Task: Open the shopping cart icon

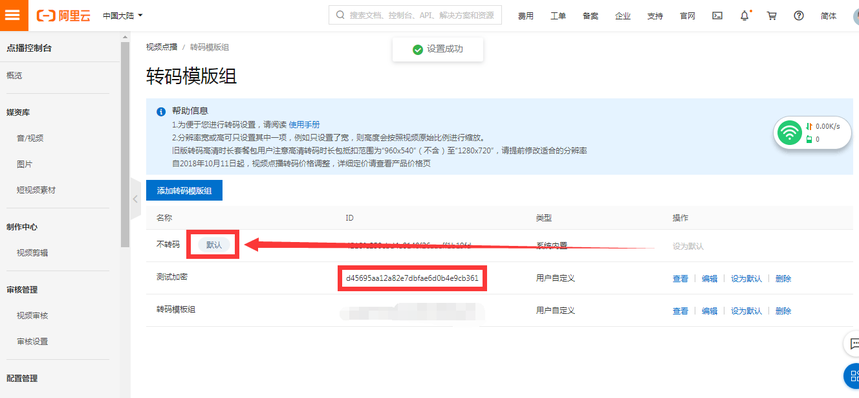Action: [771, 15]
